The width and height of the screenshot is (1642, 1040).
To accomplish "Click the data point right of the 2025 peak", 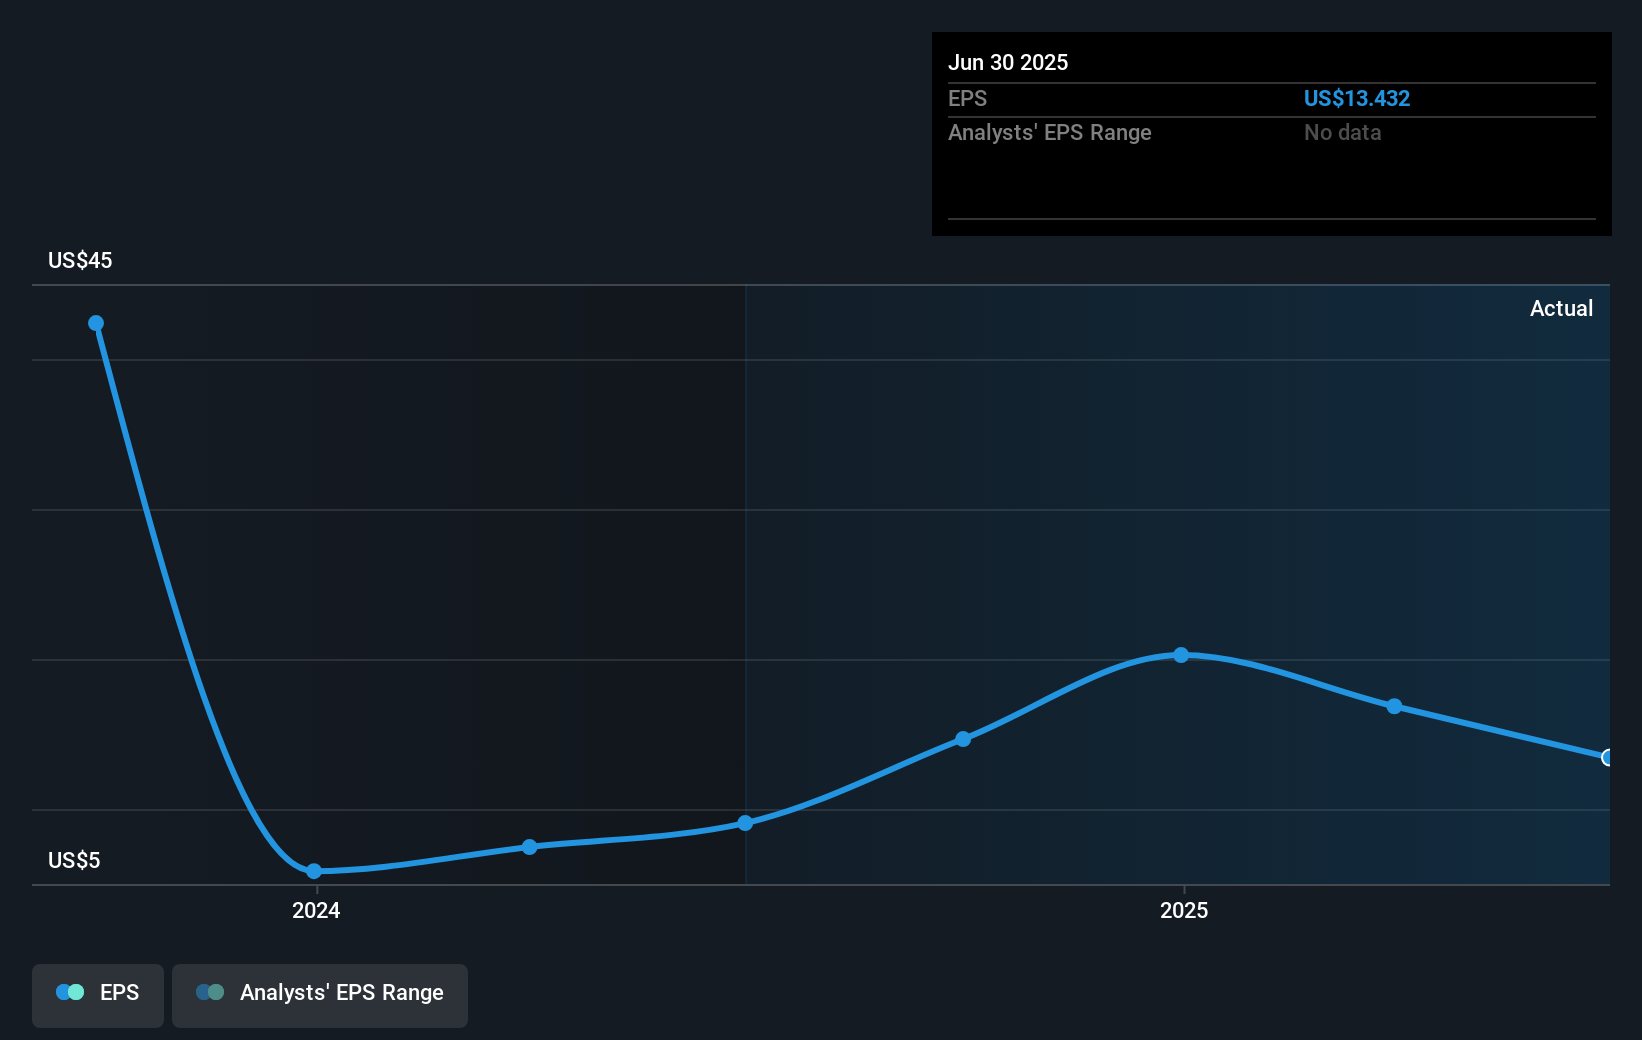I will point(1394,706).
